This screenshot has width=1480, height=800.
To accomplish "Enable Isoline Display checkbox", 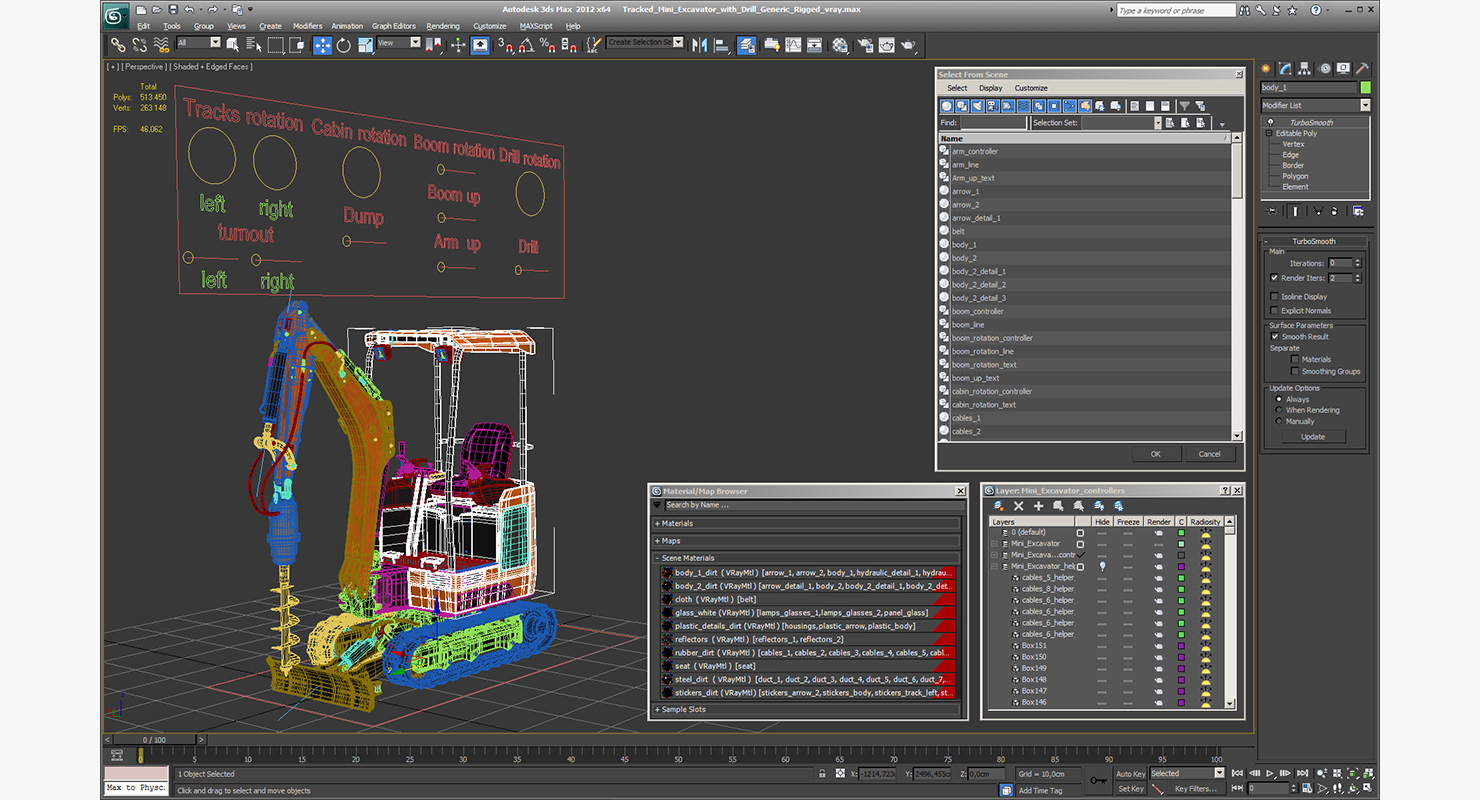I will pyautogui.click(x=1274, y=297).
